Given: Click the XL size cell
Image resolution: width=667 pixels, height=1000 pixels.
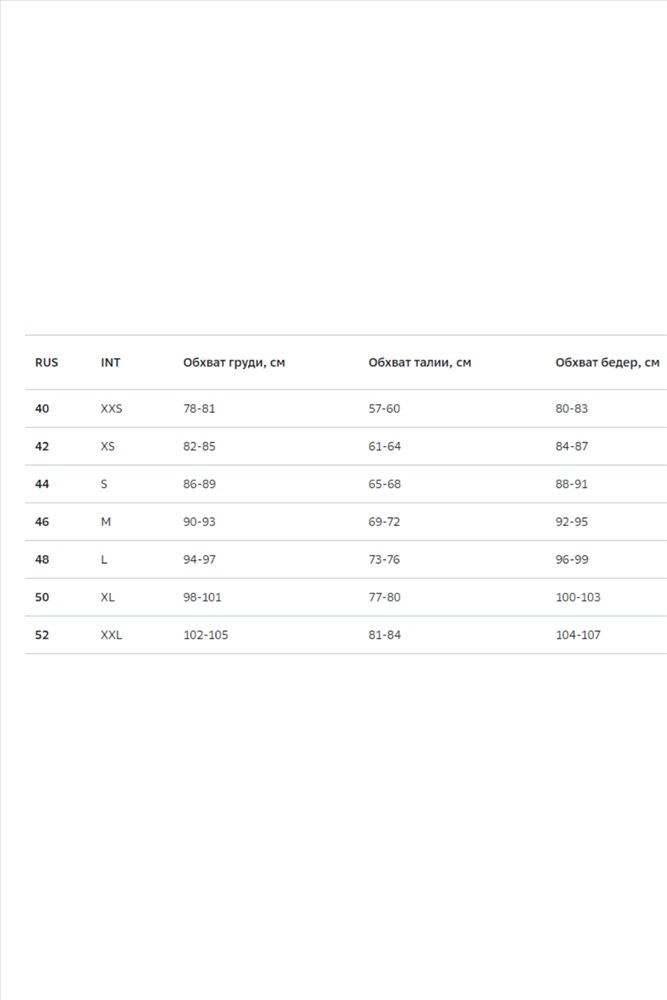Looking at the screenshot, I should pos(108,597).
